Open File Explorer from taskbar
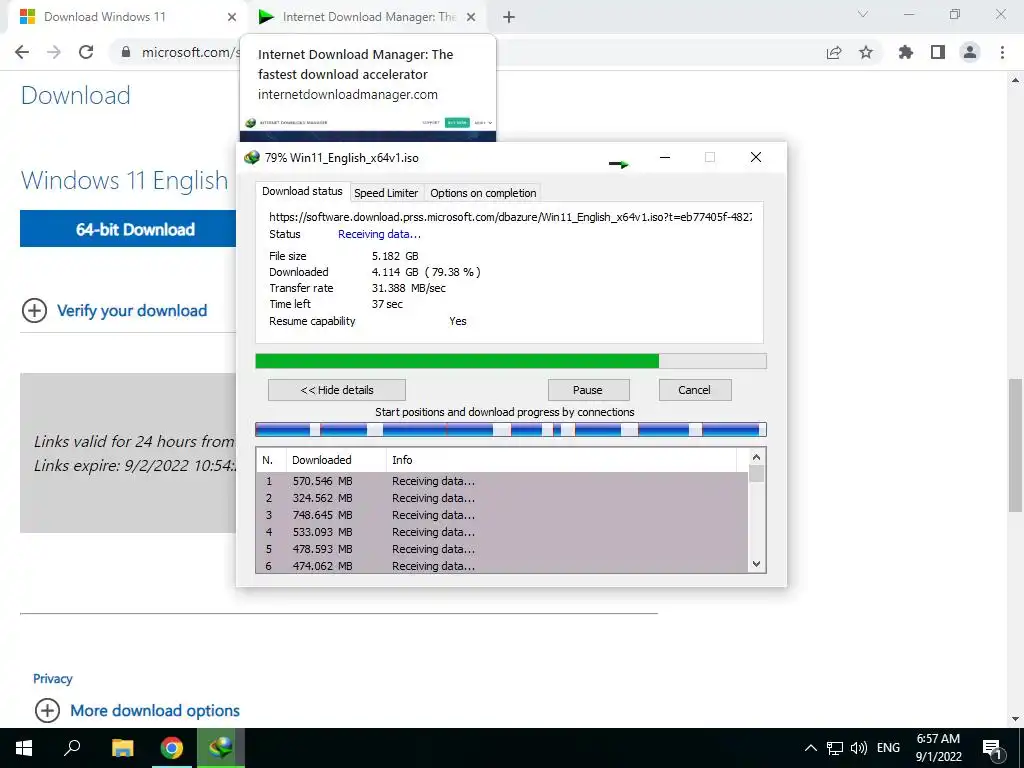 pyautogui.click(x=122, y=748)
